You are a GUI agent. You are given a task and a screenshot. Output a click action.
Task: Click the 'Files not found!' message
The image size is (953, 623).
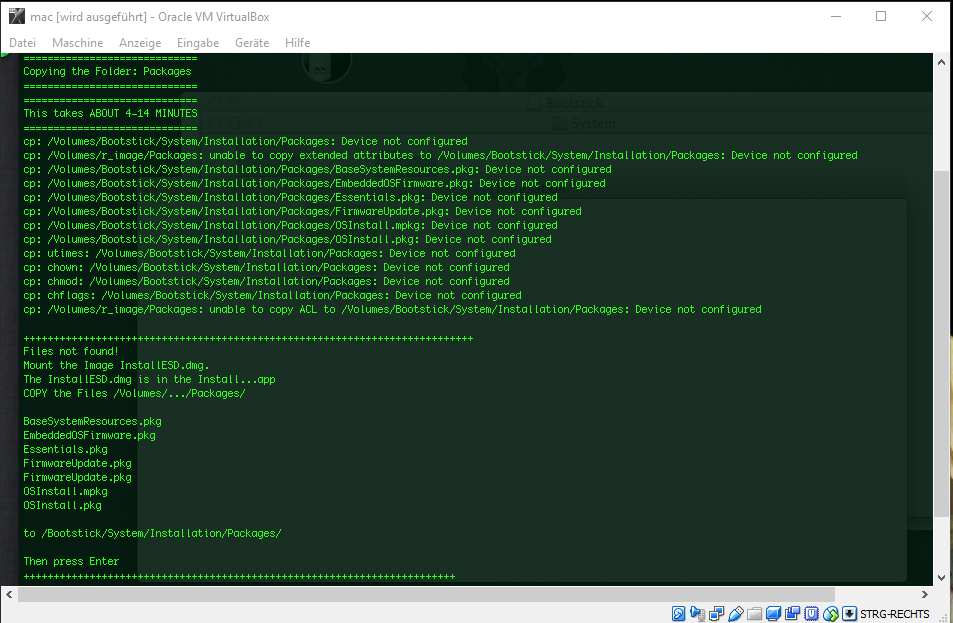tap(71, 351)
